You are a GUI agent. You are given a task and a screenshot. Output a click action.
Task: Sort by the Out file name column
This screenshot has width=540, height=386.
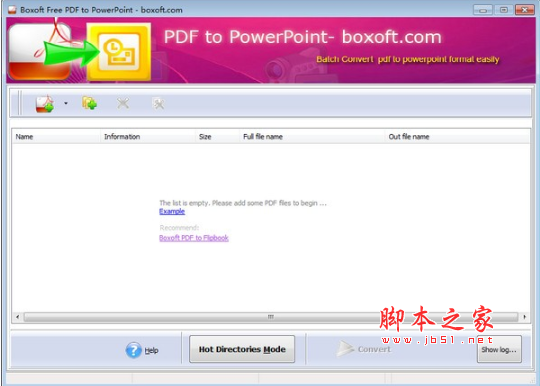[457, 137]
